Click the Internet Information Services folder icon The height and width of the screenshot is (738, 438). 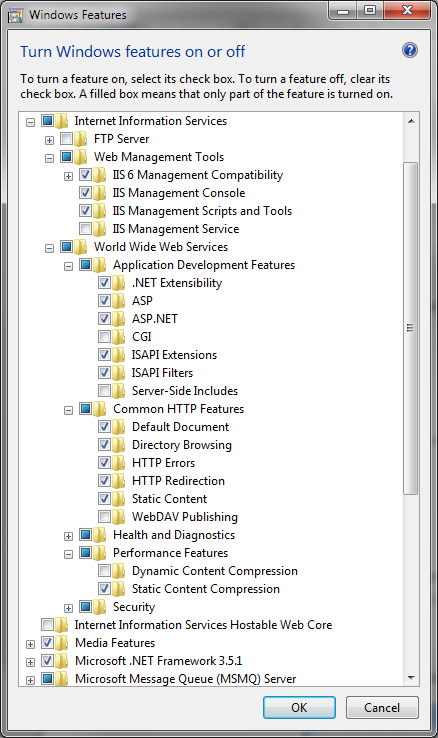point(62,121)
